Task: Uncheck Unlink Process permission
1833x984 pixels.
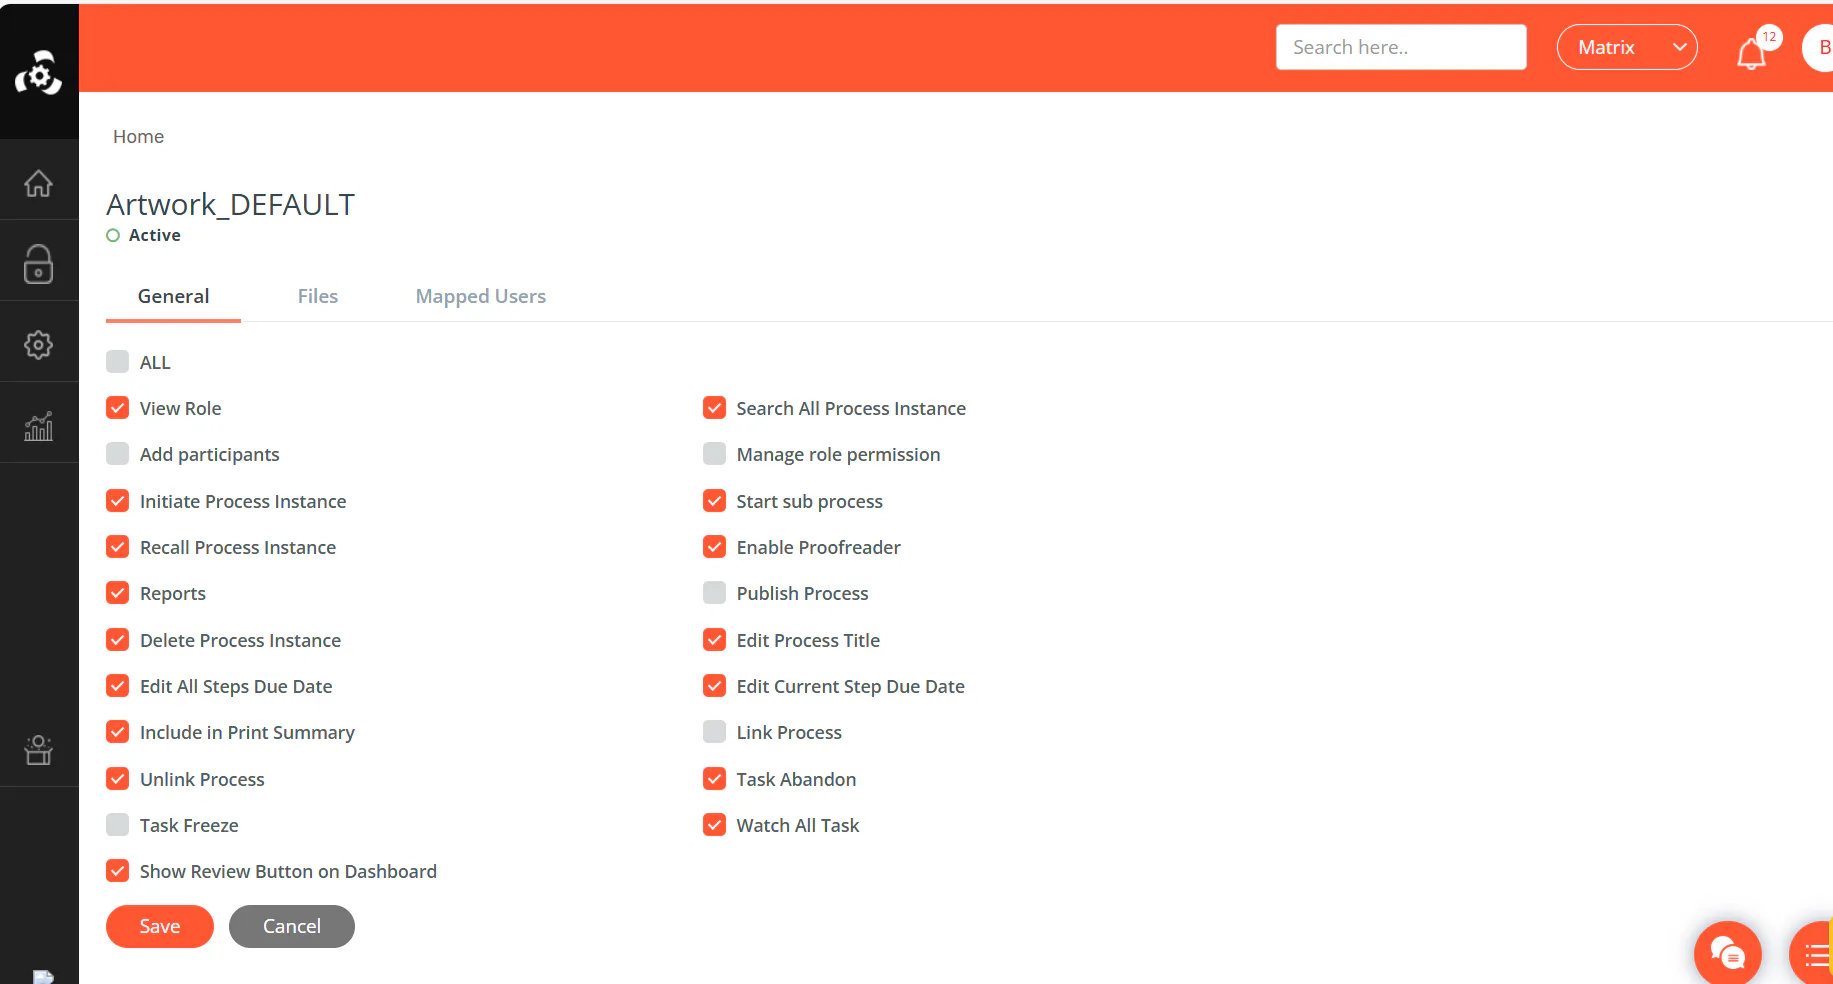Action: [118, 779]
